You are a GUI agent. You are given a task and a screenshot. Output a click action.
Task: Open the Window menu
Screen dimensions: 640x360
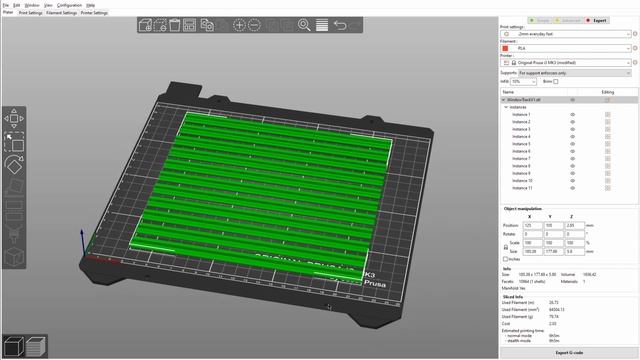(x=32, y=5)
